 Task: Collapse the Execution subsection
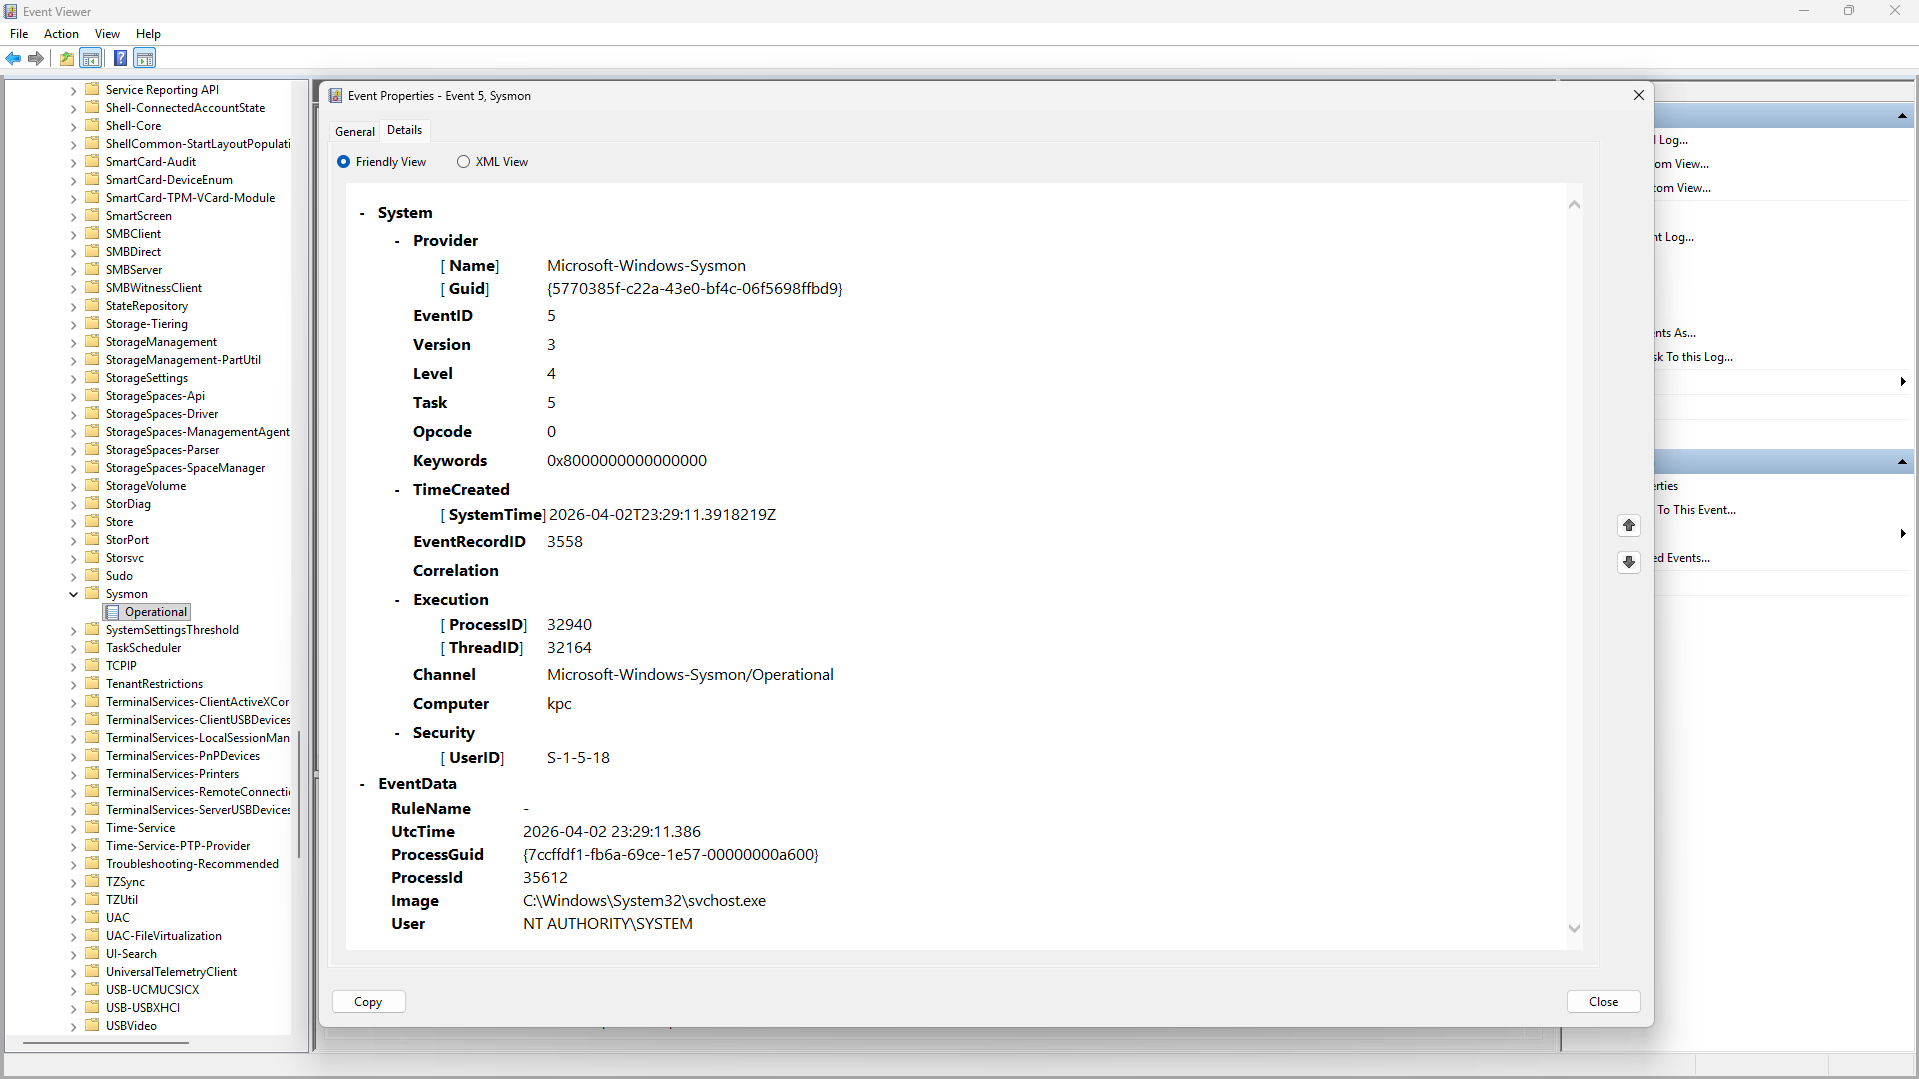(397, 600)
